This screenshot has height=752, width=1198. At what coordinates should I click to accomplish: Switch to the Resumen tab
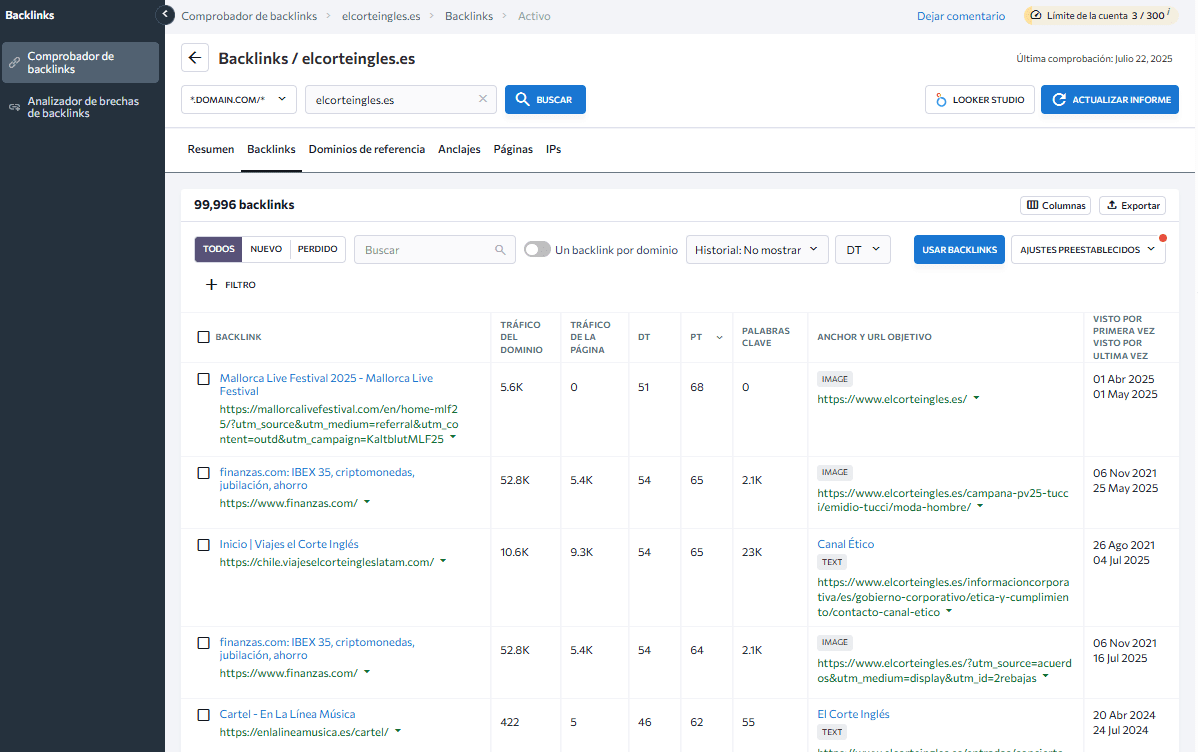211,149
